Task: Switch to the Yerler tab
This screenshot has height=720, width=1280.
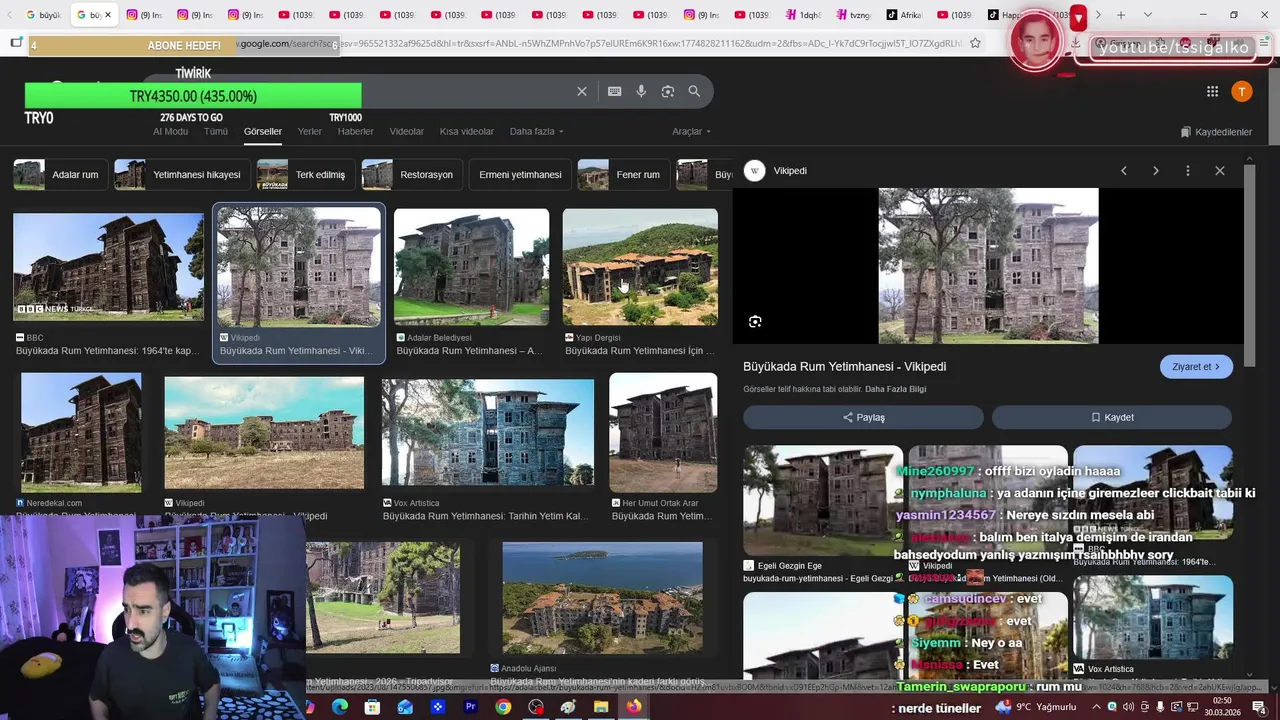Action: coord(309,131)
